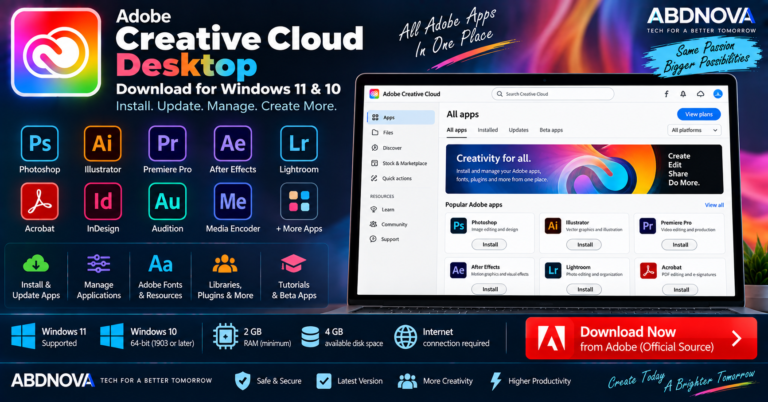Screen dimensions: 768x402
Task: Select Apps in the Creative Cloud sidebar
Action: tap(401, 118)
